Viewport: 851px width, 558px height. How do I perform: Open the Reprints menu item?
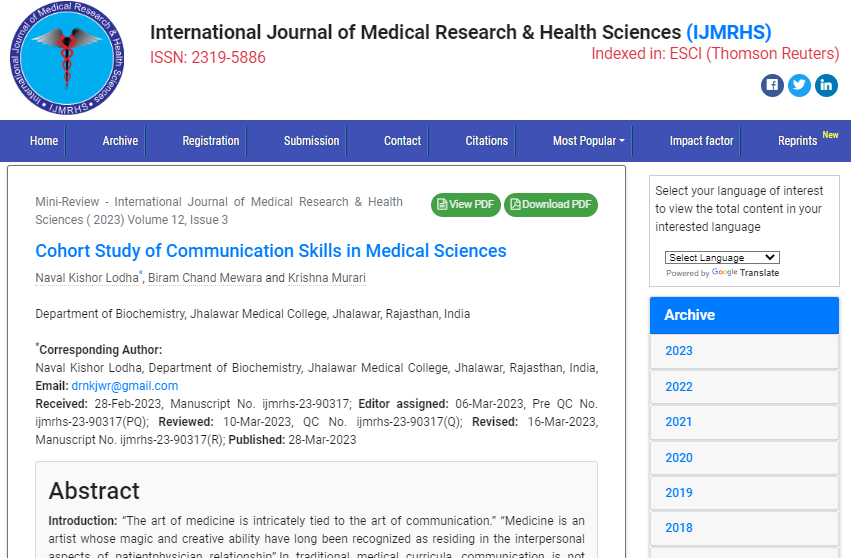tap(797, 141)
